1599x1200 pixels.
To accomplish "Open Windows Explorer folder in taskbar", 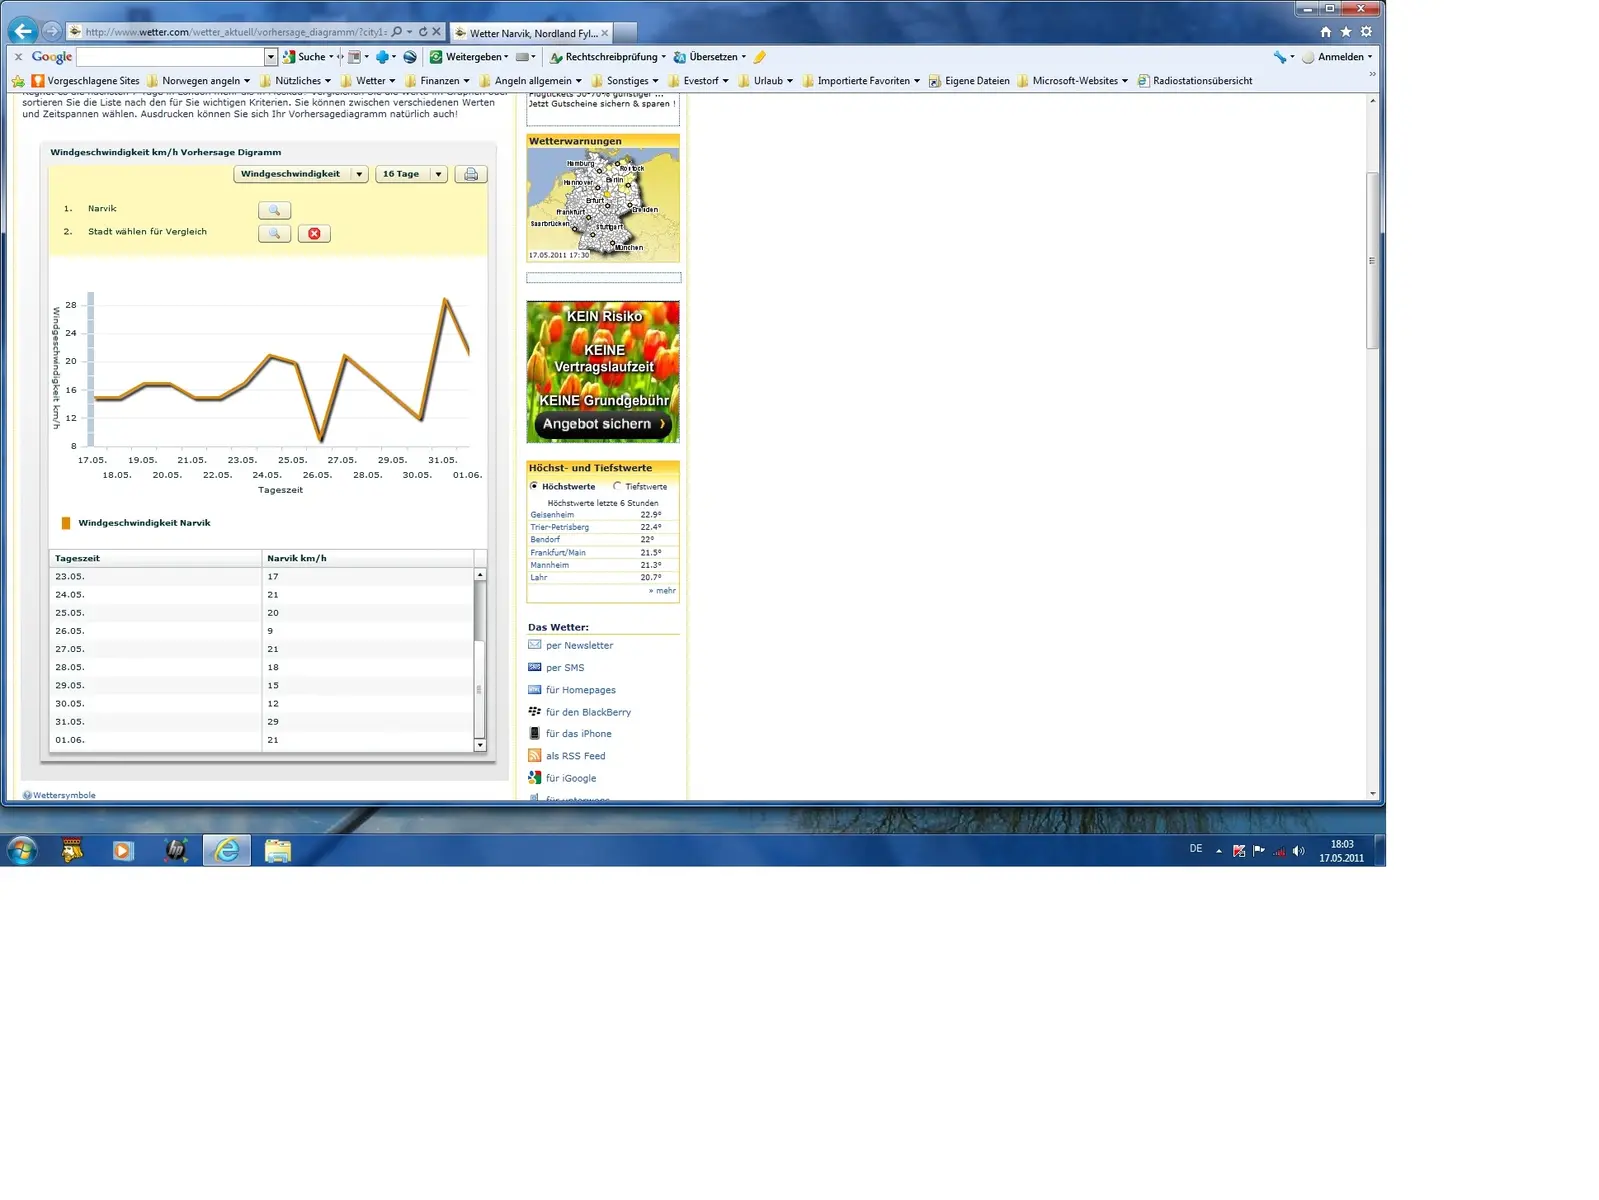I will 278,851.
